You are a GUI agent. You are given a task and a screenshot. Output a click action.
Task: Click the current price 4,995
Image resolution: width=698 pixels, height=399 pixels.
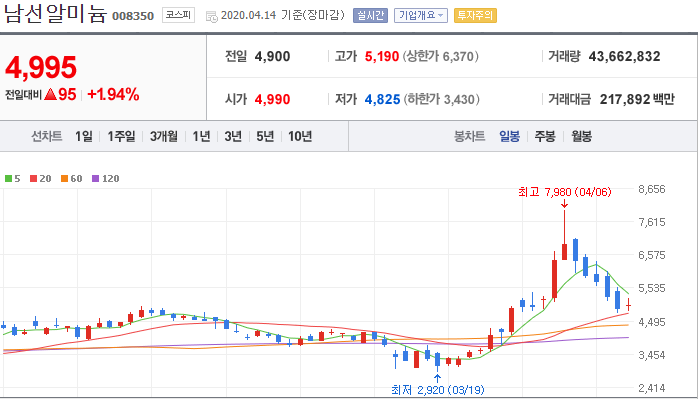click(41, 67)
